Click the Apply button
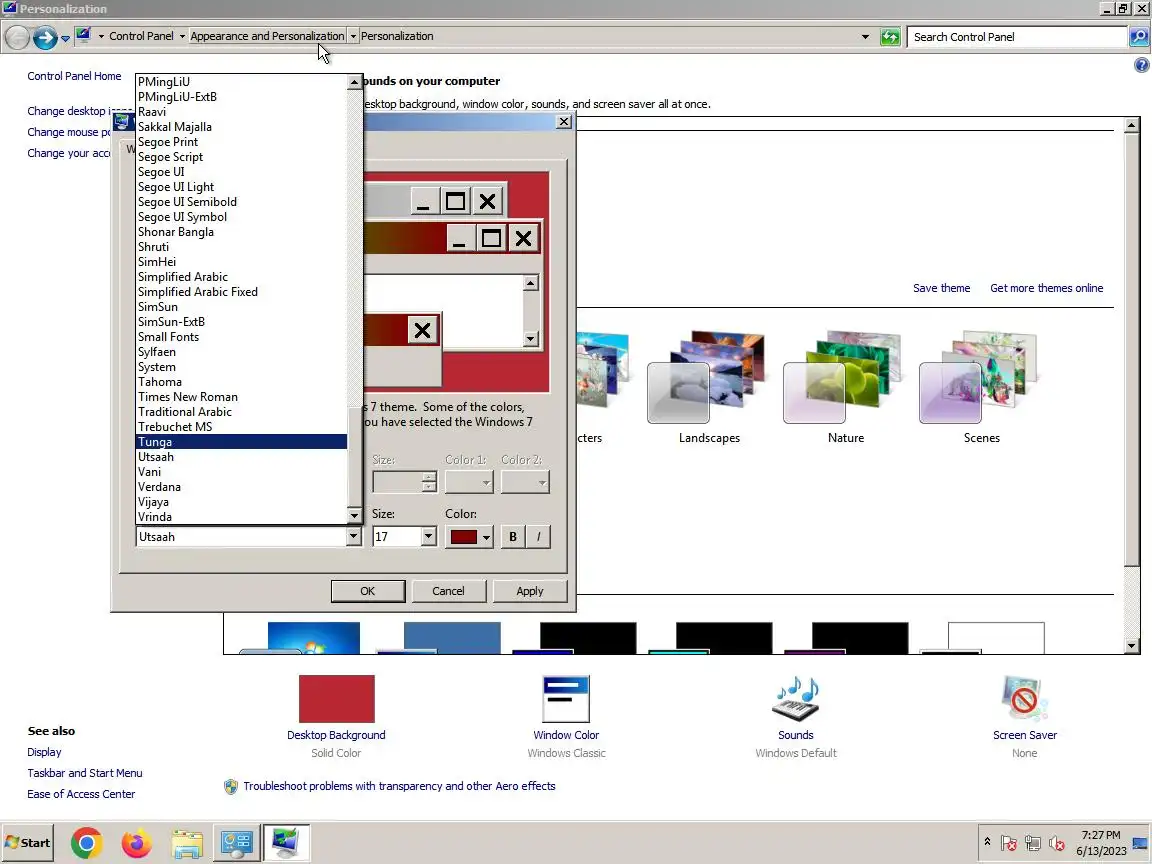The height and width of the screenshot is (864, 1152). (530, 591)
